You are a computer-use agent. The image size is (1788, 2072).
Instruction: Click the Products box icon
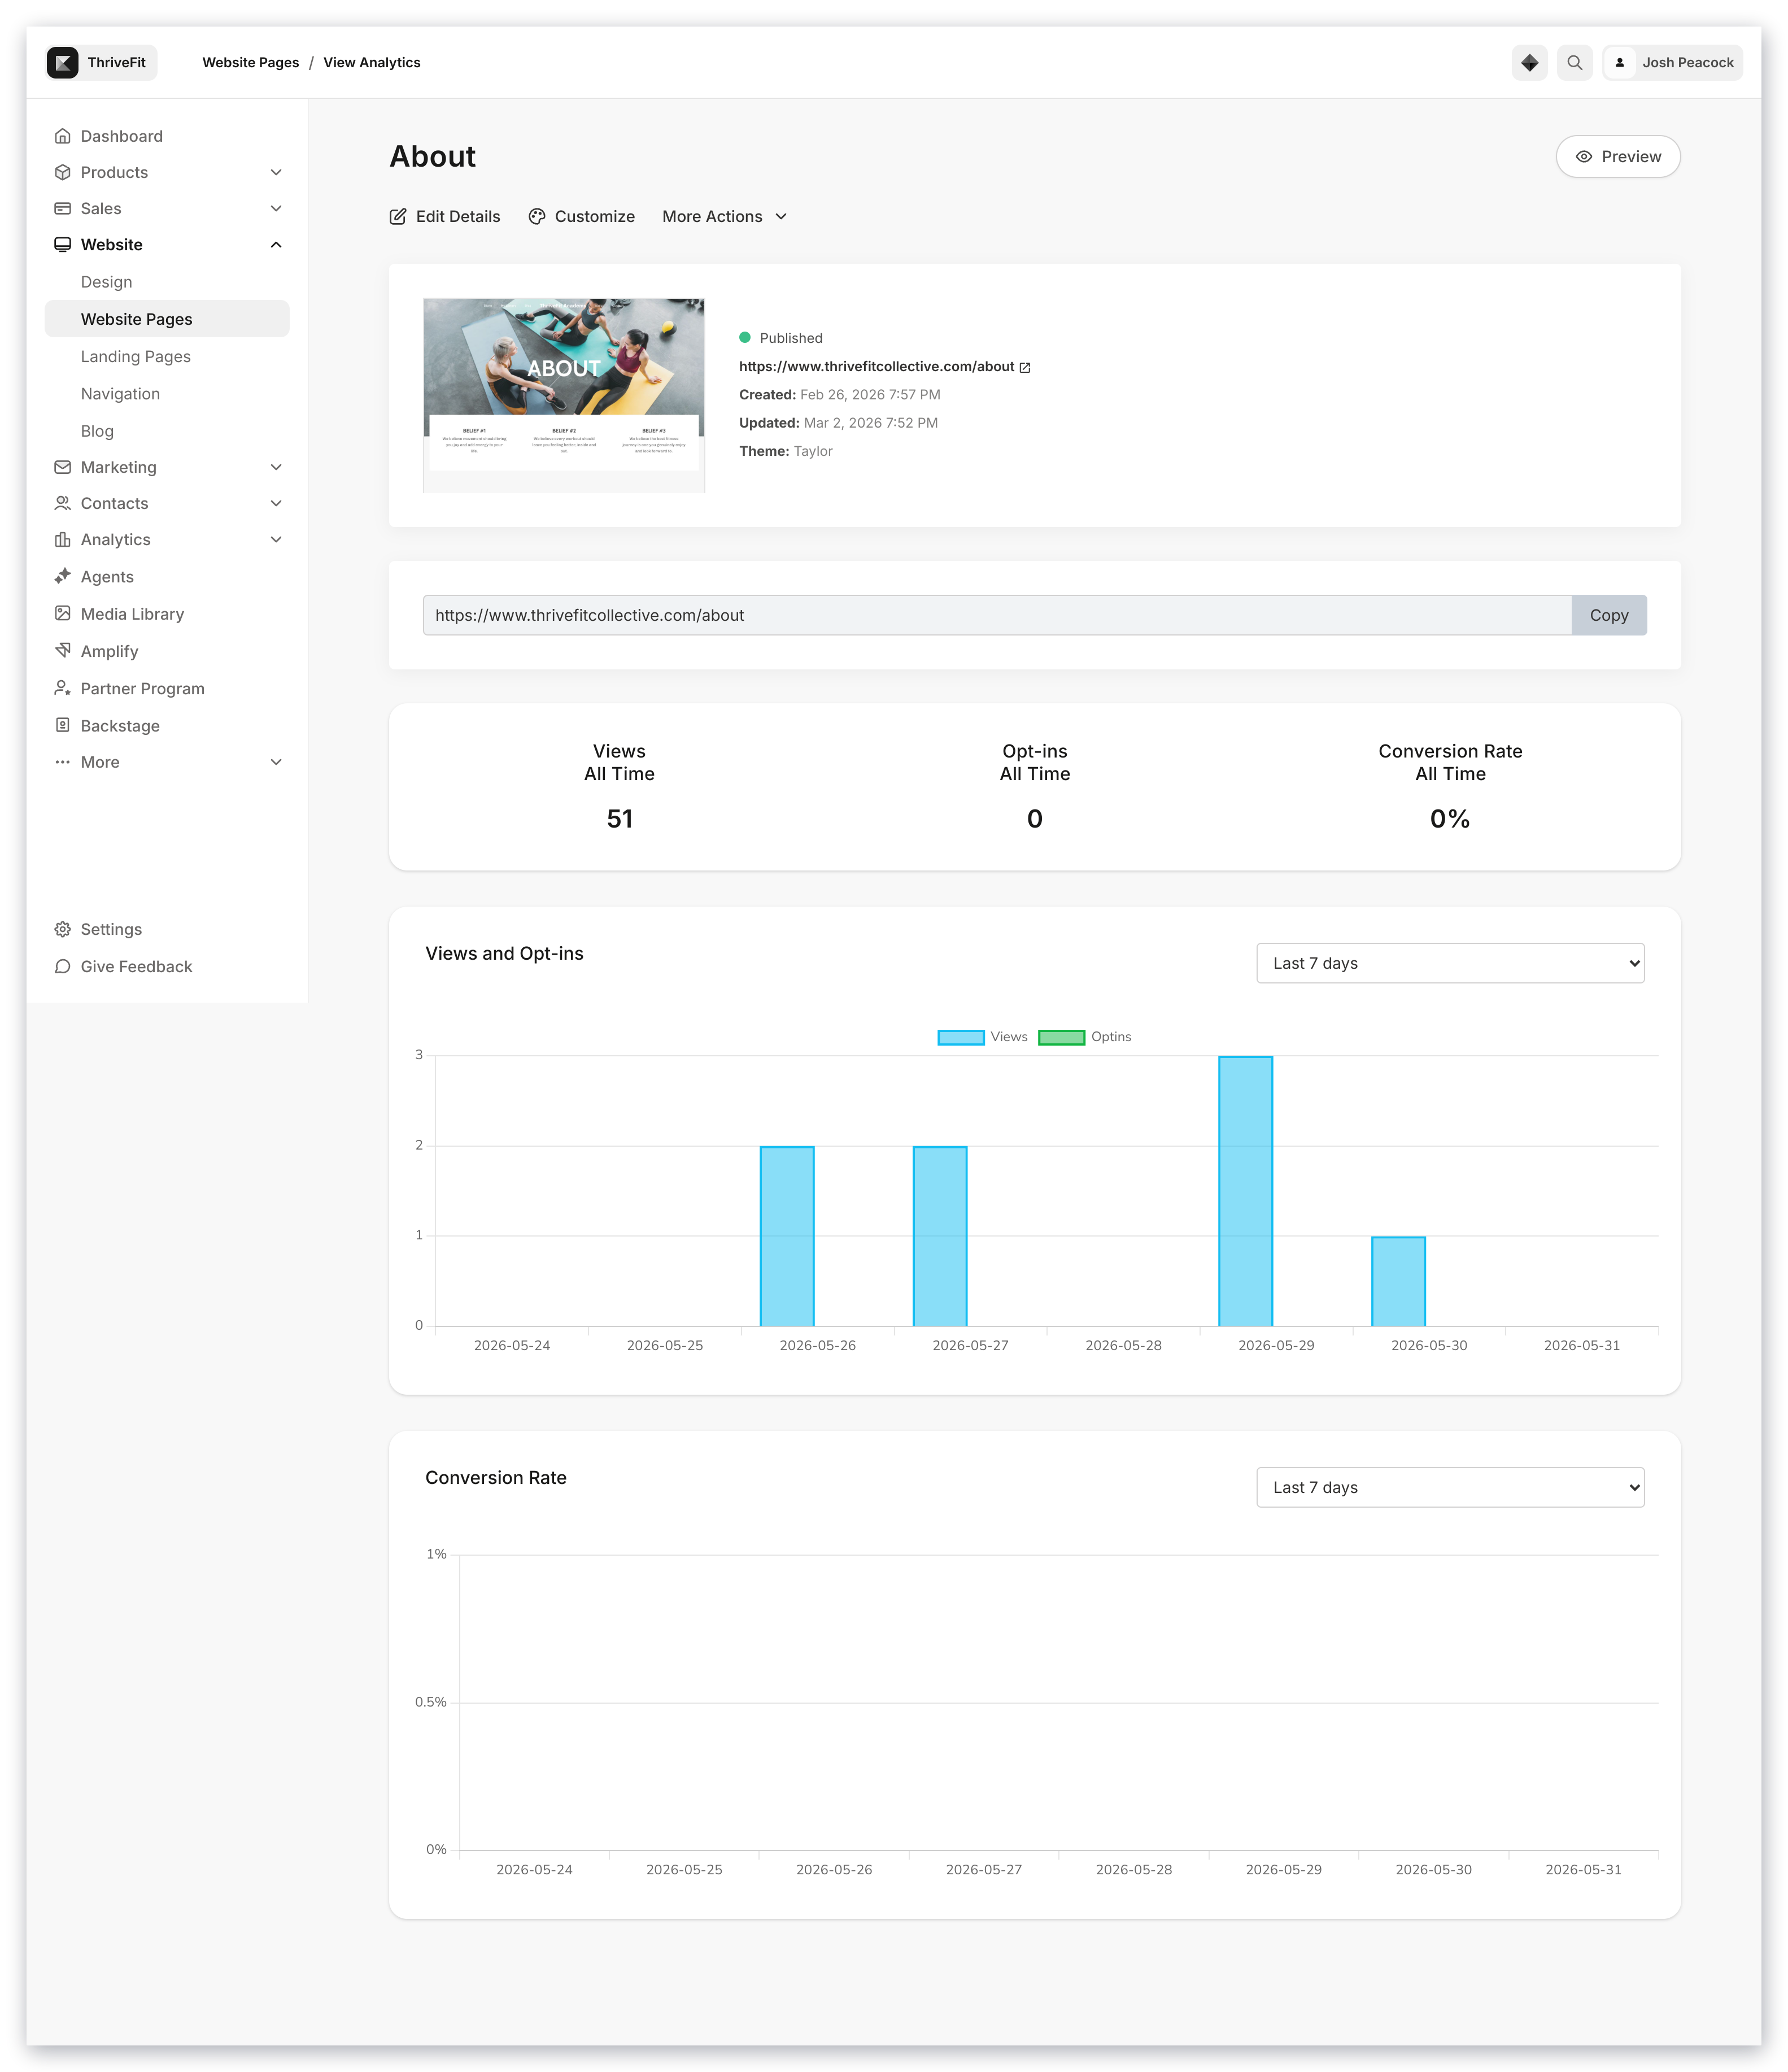pyautogui.click(x=62, y=172)
